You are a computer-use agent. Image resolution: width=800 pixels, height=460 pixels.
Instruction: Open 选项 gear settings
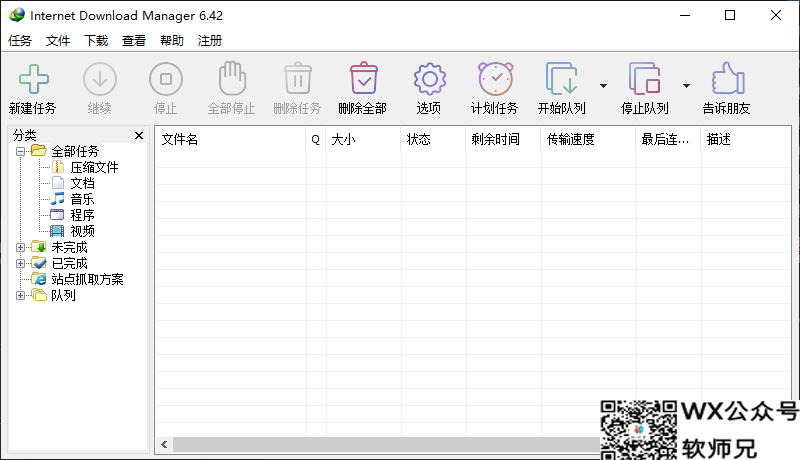pos(430,79)
